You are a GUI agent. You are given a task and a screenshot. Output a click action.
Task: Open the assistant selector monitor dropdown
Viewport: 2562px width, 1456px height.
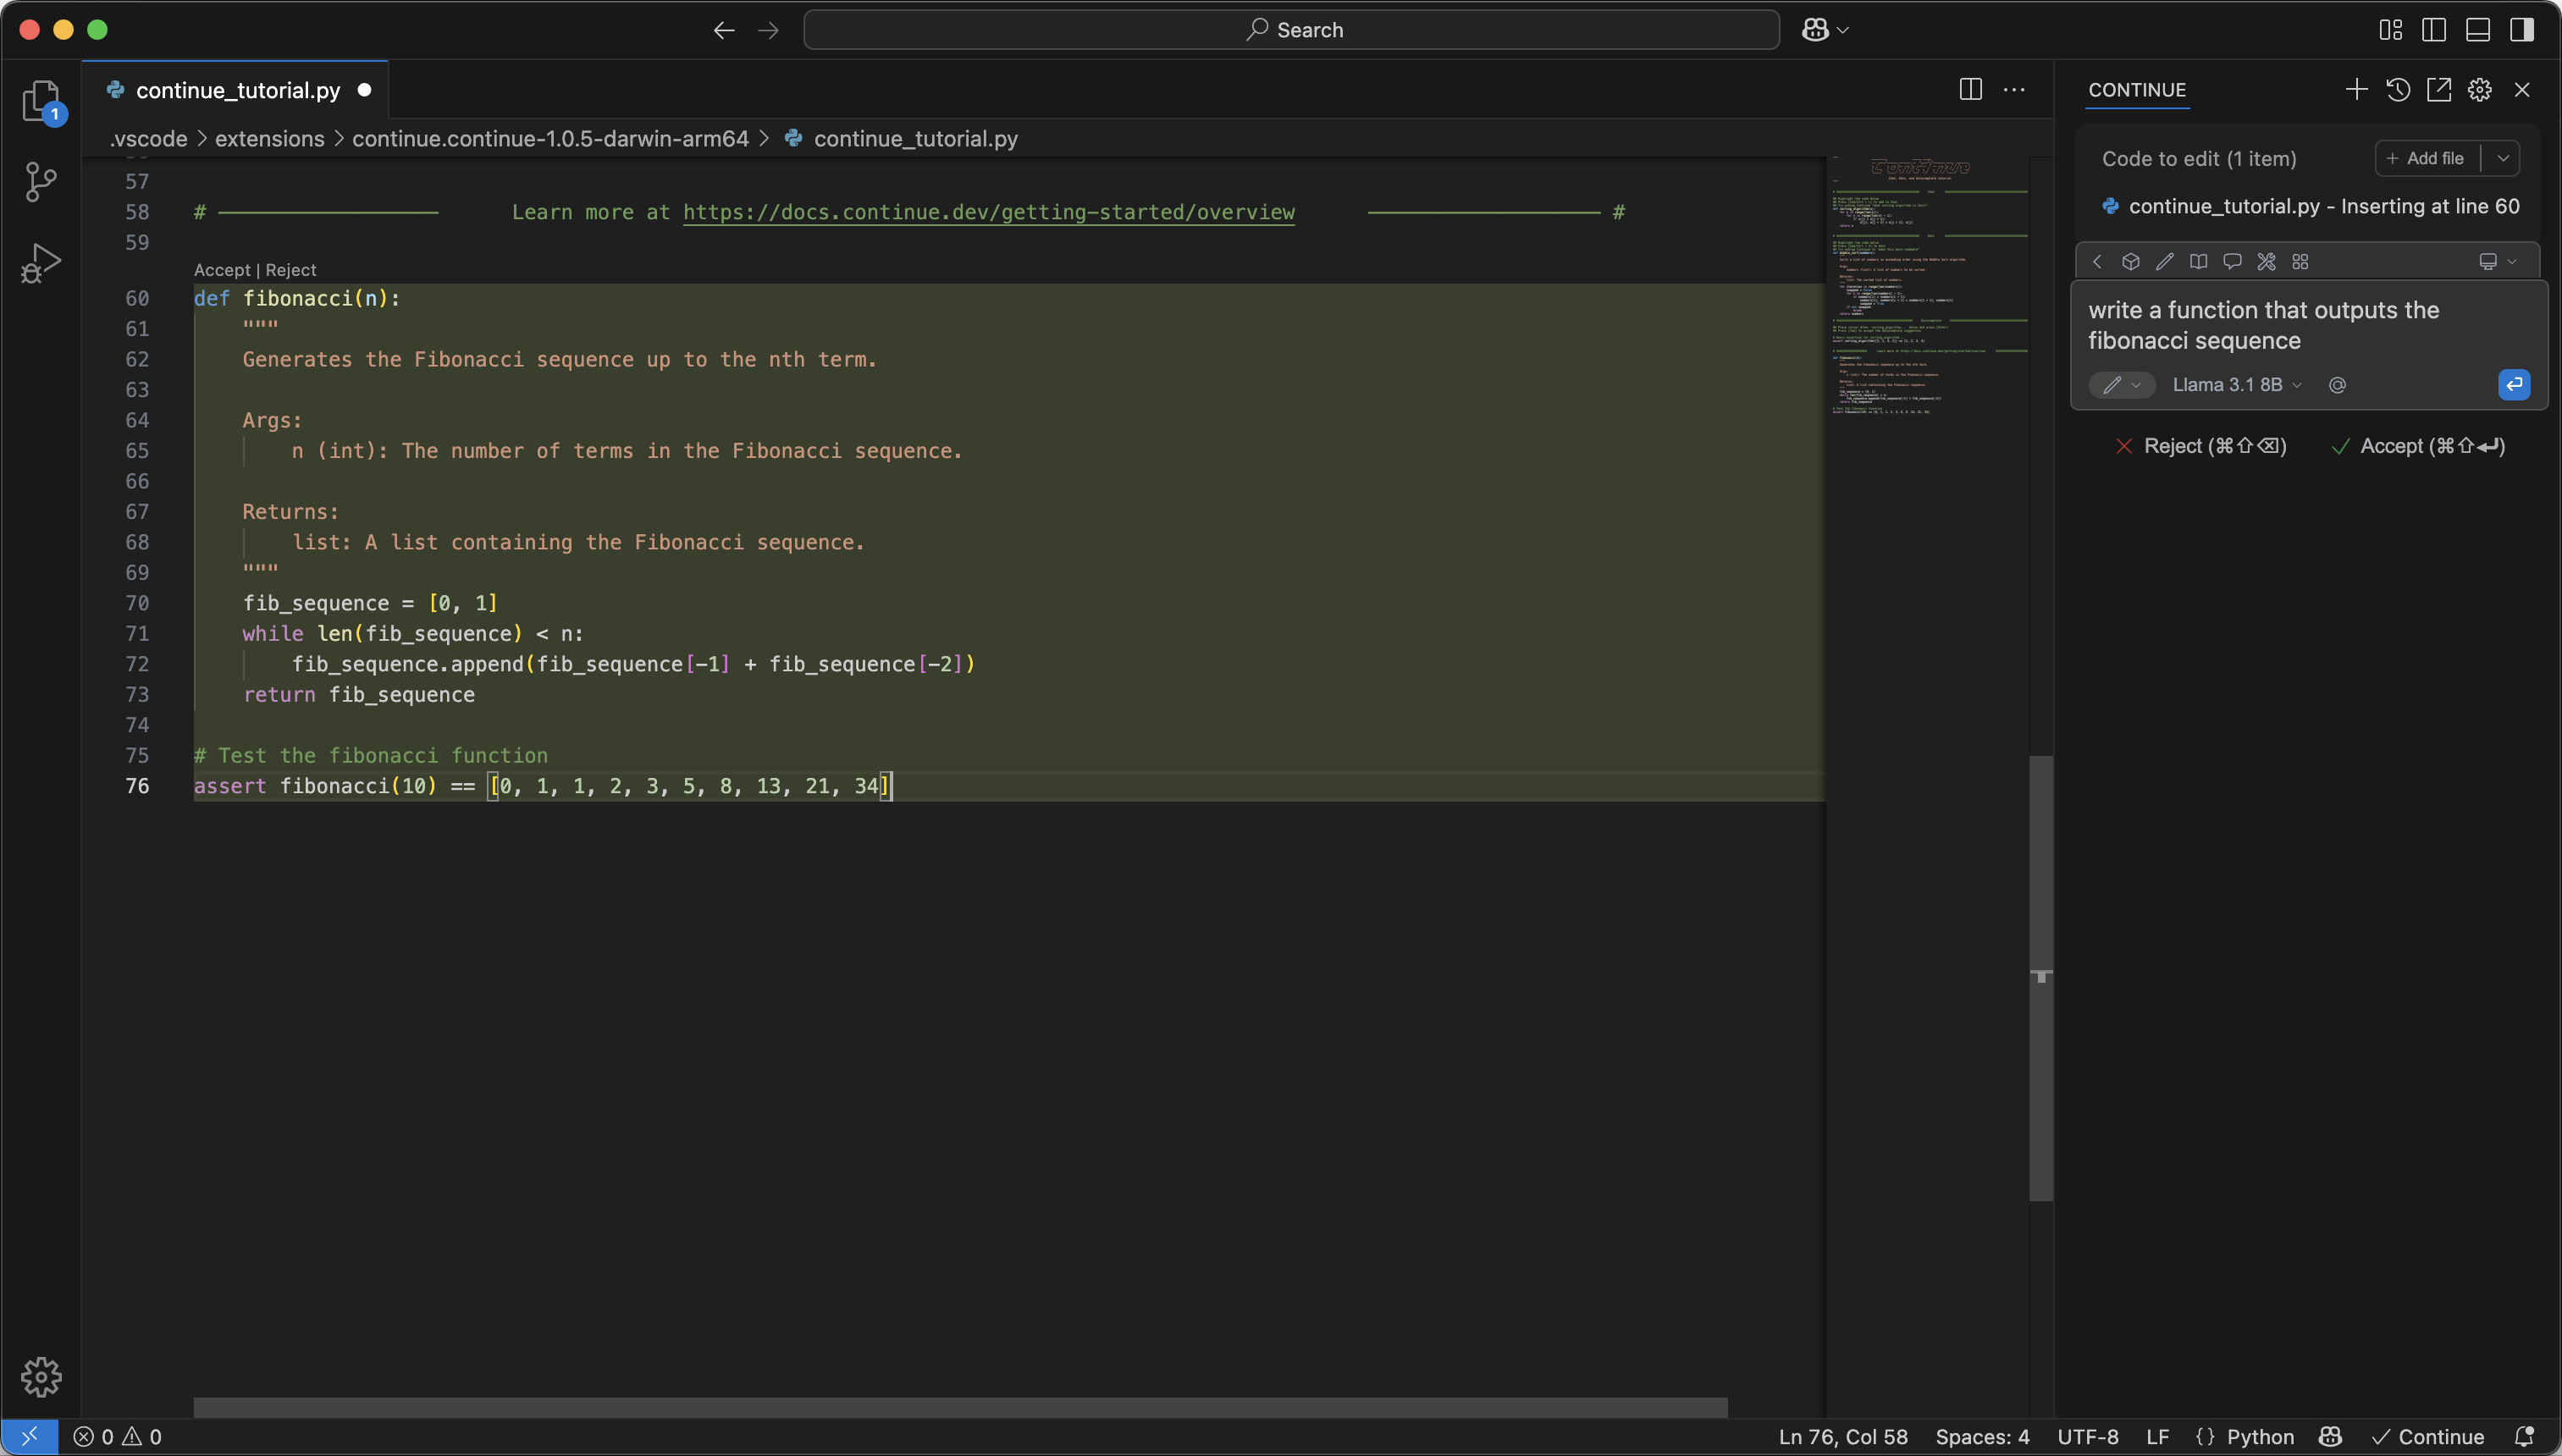tap(2497, 261)
